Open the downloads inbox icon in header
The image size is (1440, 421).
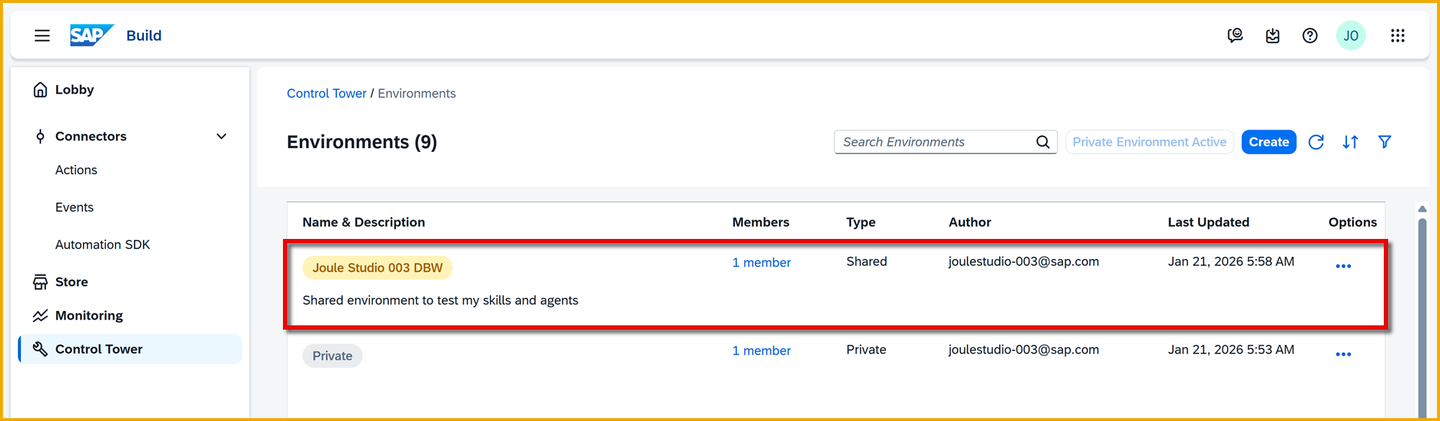coord(1272,36)
